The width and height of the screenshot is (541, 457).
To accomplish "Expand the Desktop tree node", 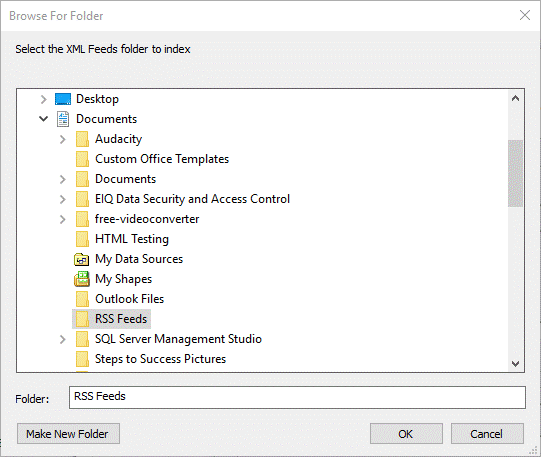I will (x=43, y=99).
